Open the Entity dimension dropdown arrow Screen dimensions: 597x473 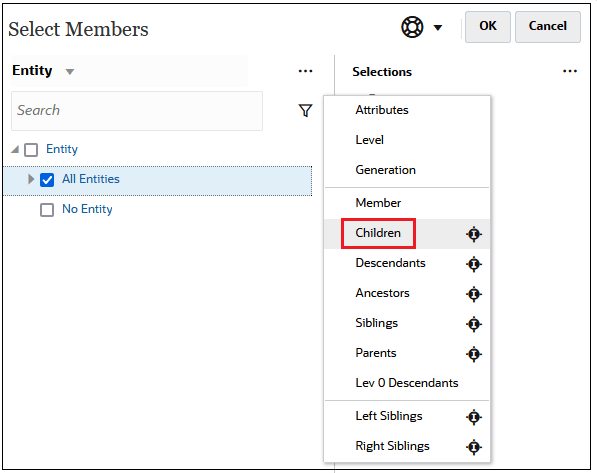70,72
